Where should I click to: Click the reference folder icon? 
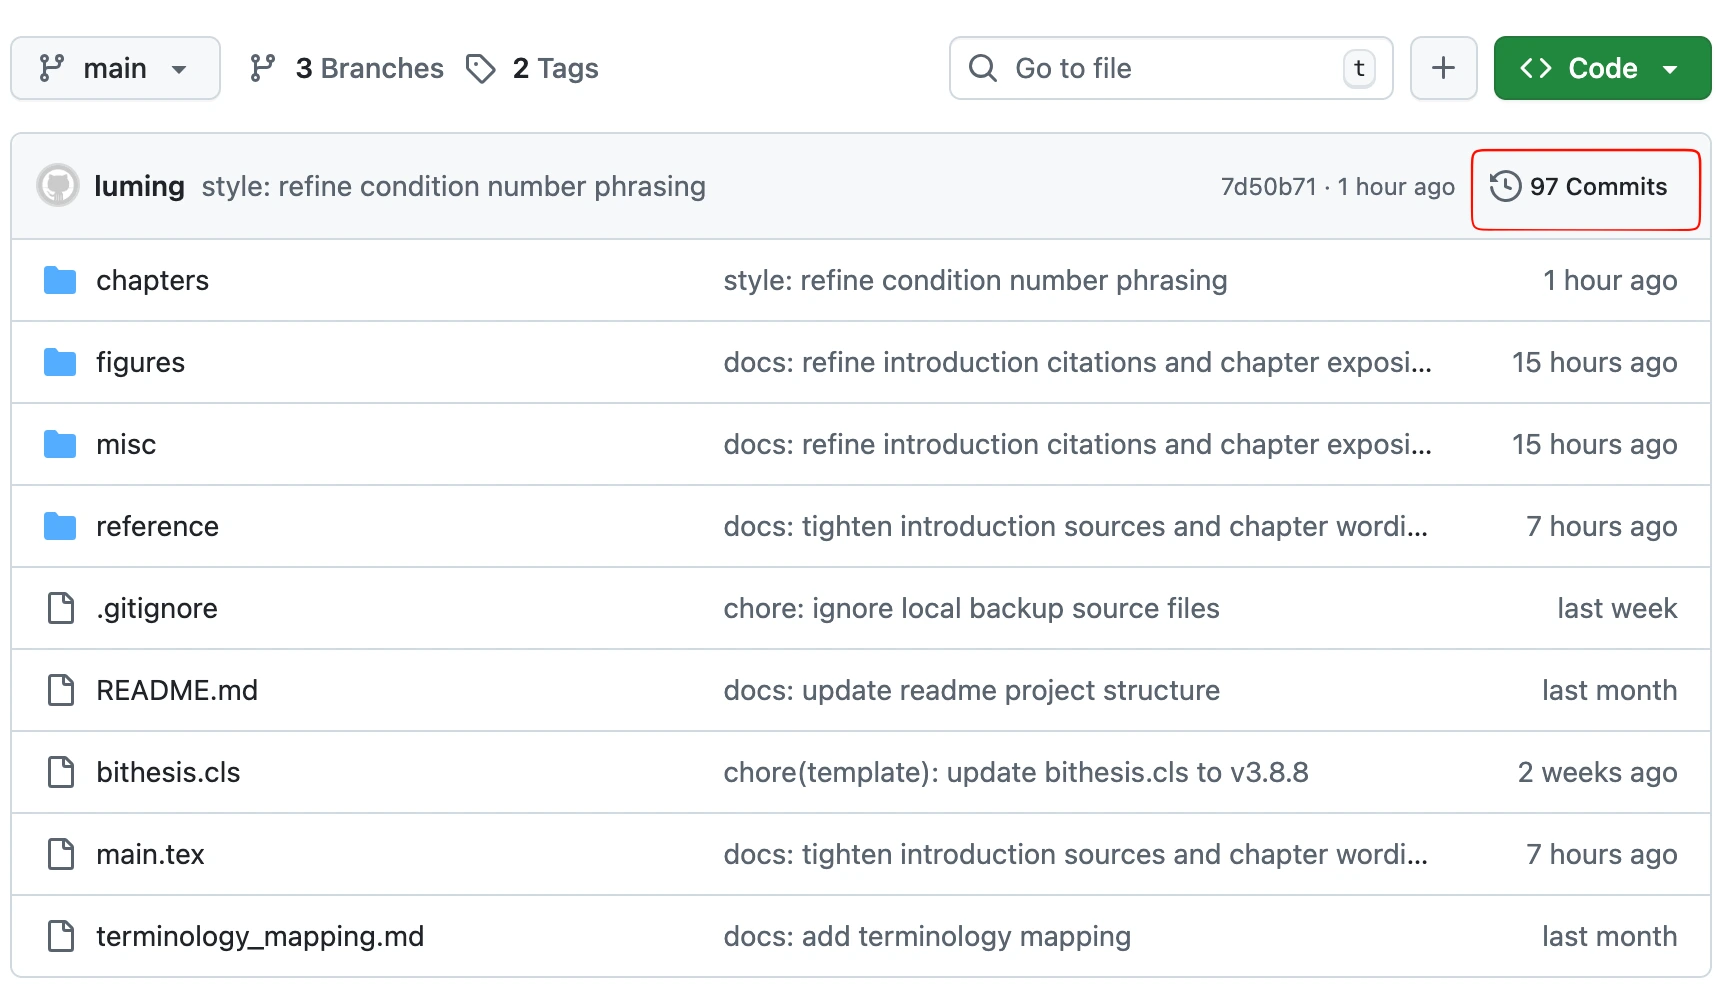click(x=60, y=526)
